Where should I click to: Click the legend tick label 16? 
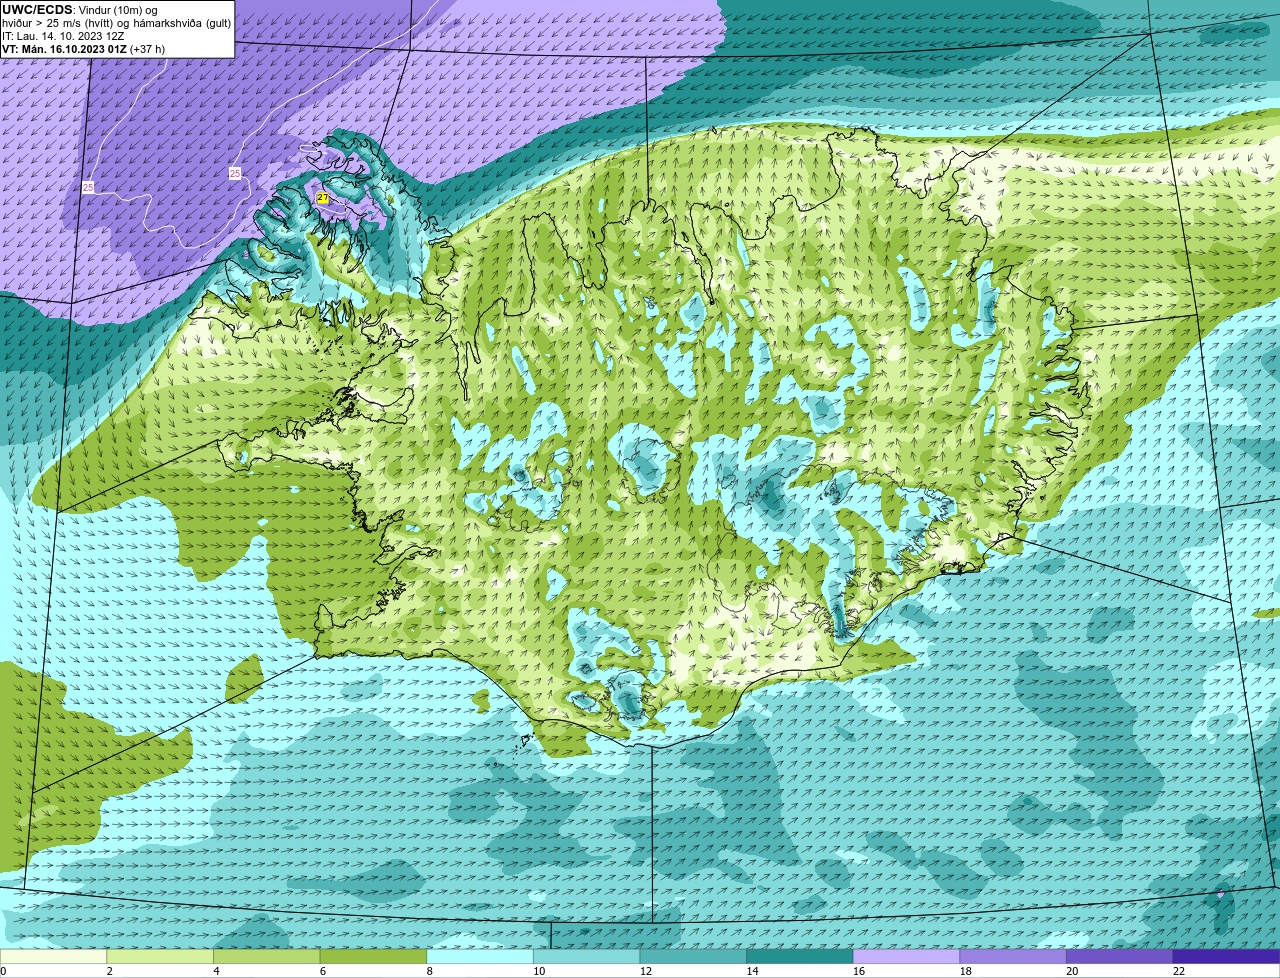[859, 970]
